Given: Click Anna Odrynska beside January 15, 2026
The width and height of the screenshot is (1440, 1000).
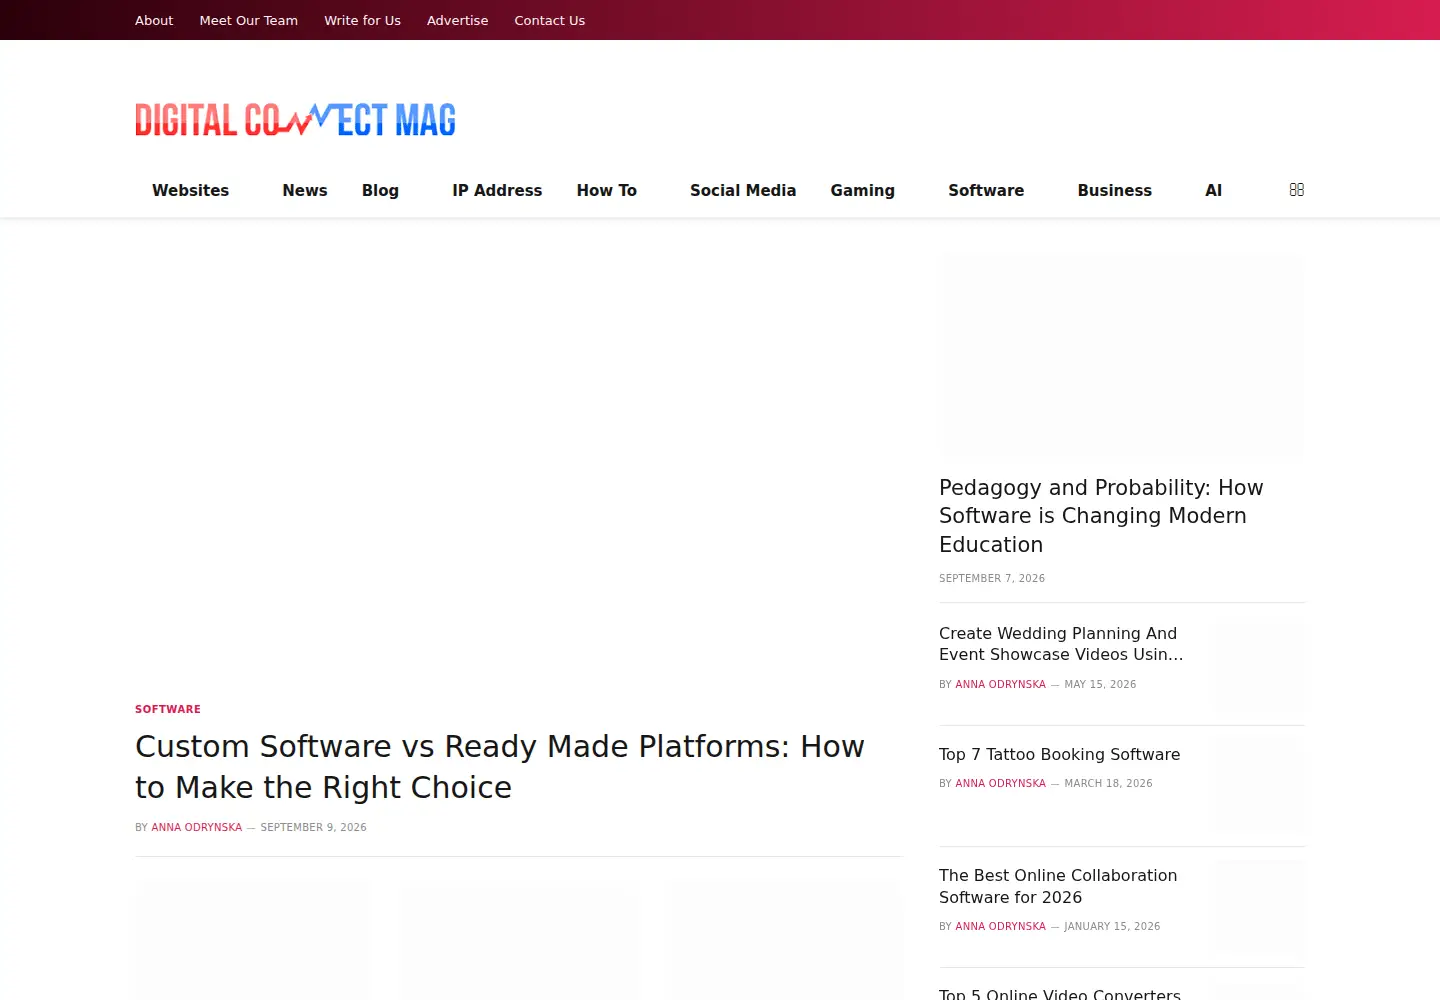Looking at the screenshot, I should 1001,926.
